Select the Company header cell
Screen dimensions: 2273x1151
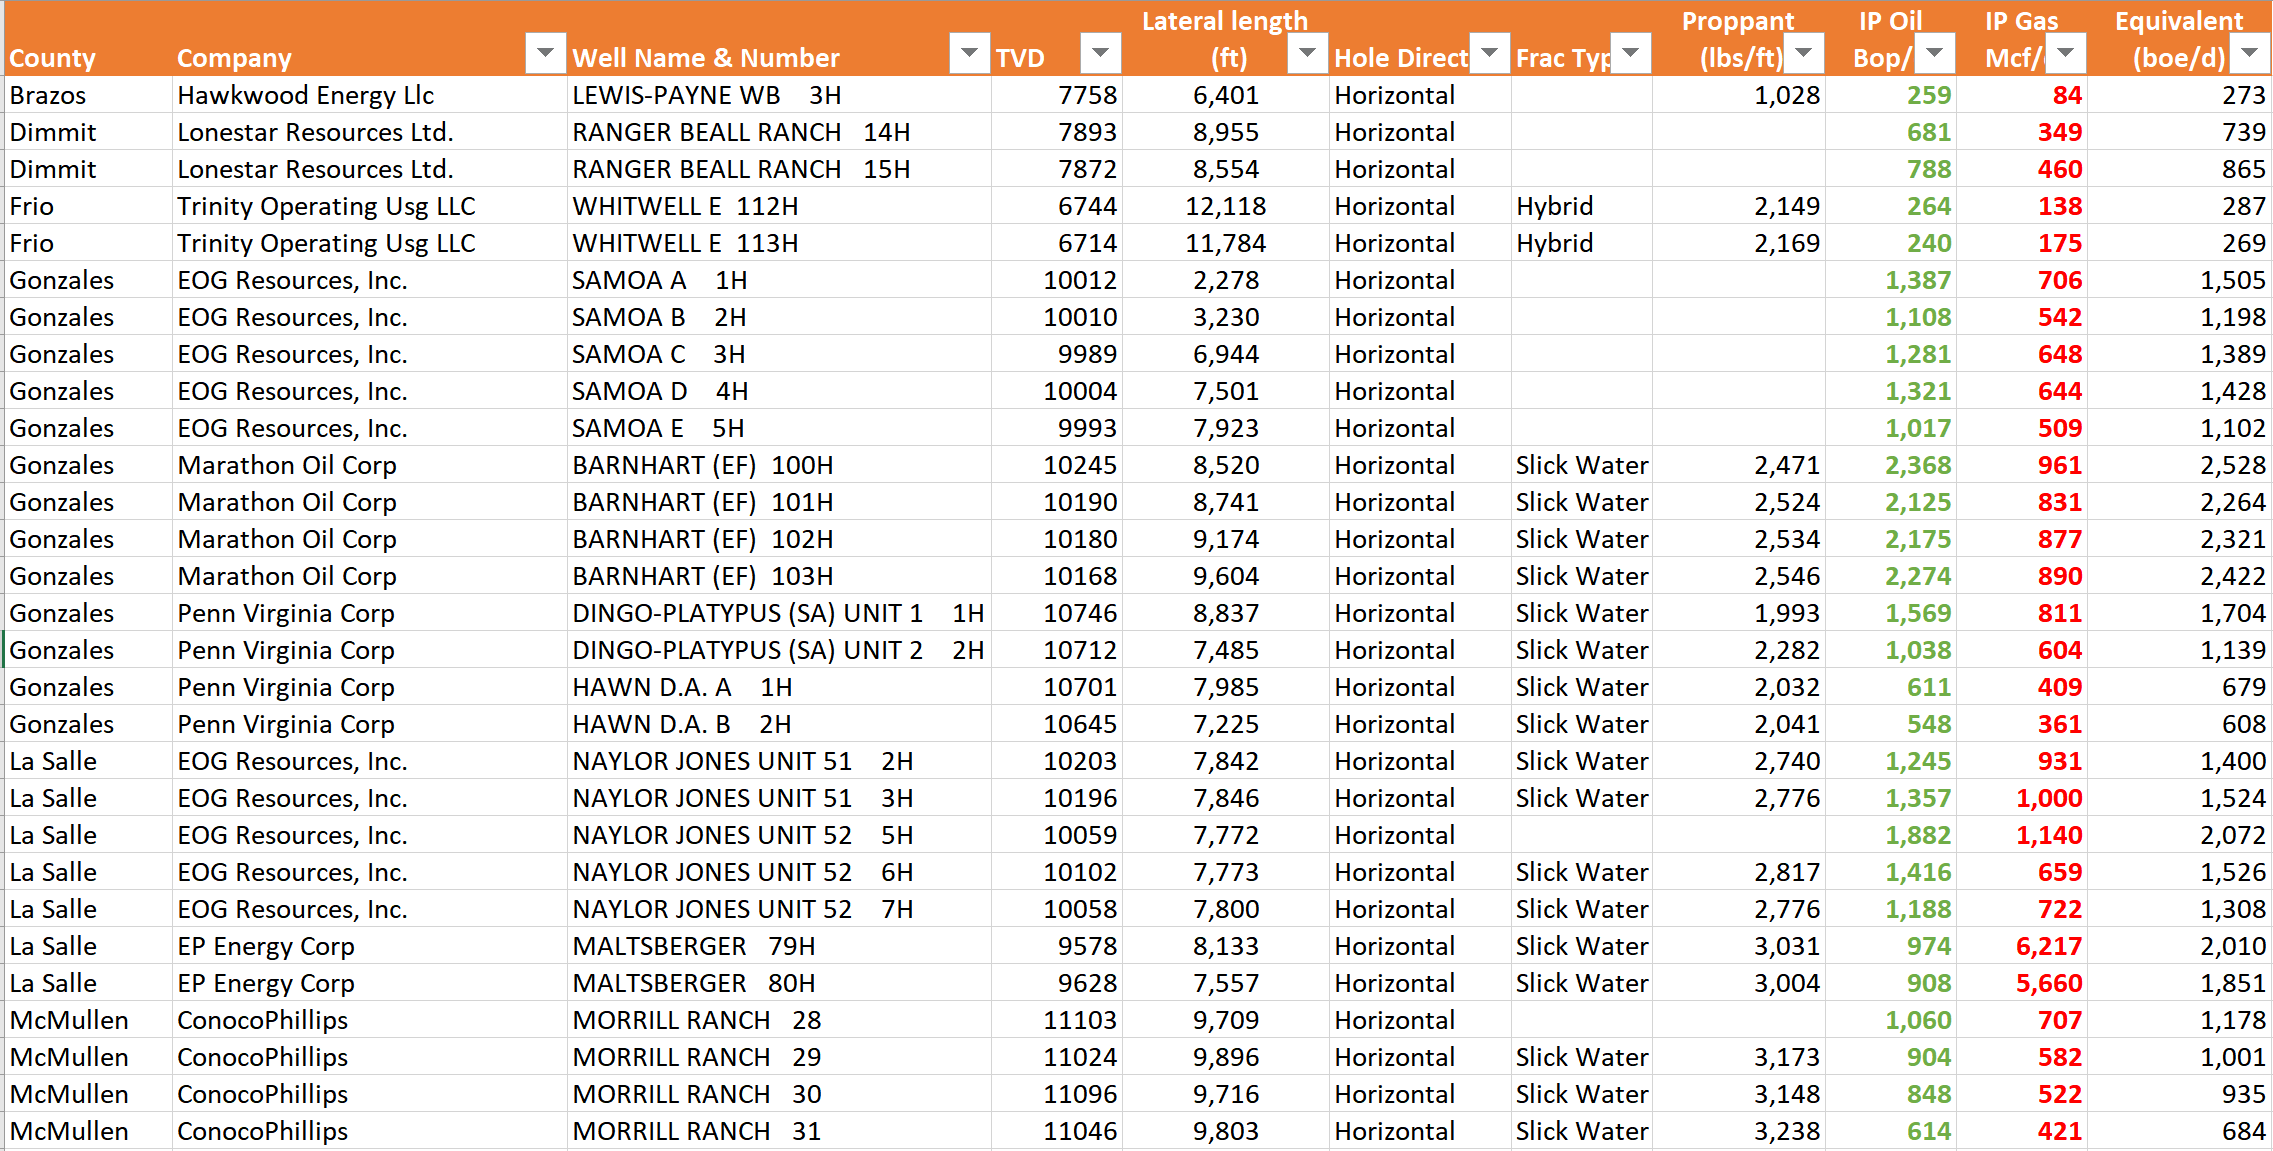pos(370,39)
